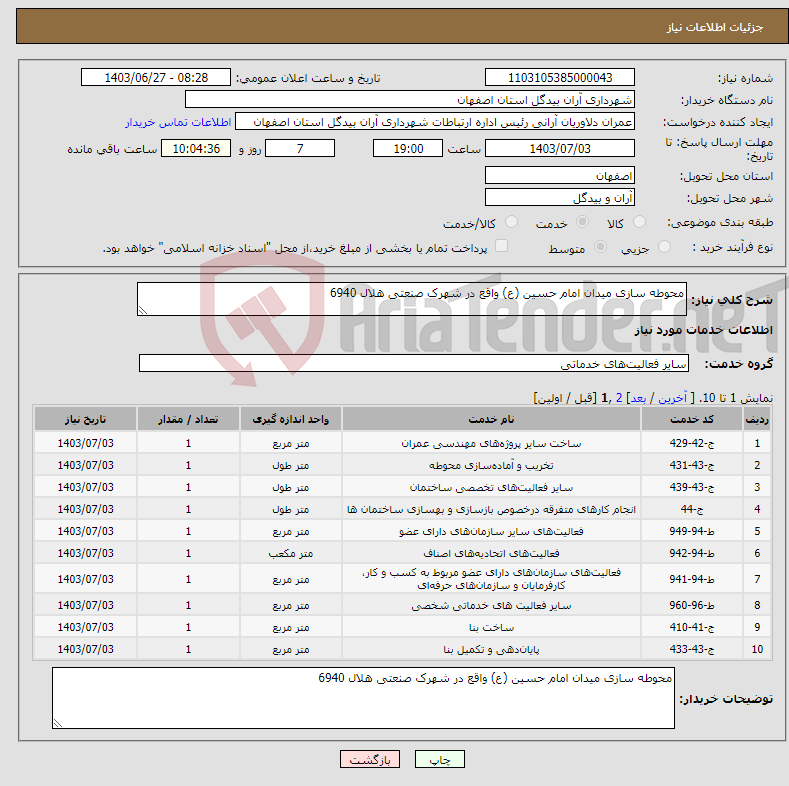Click the کد خدمت column header
789x786 pixels.
[692, 419]
